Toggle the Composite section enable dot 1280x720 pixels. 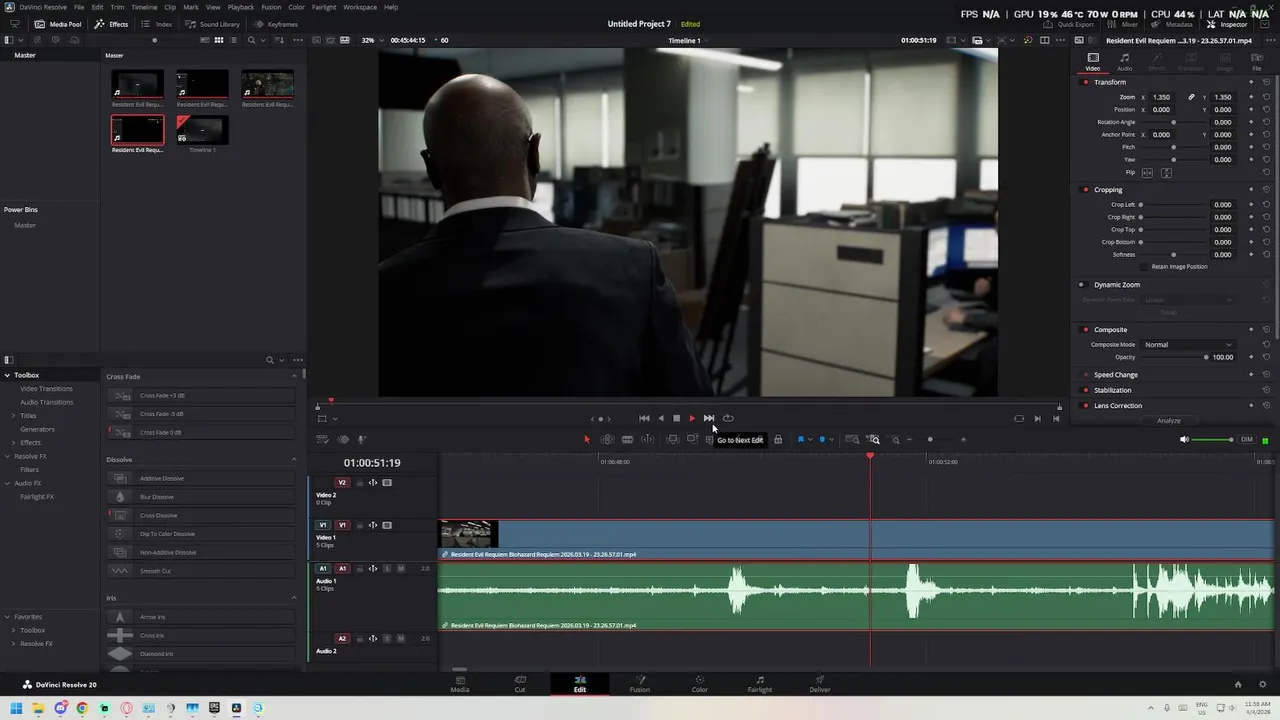click(1086, 329)
